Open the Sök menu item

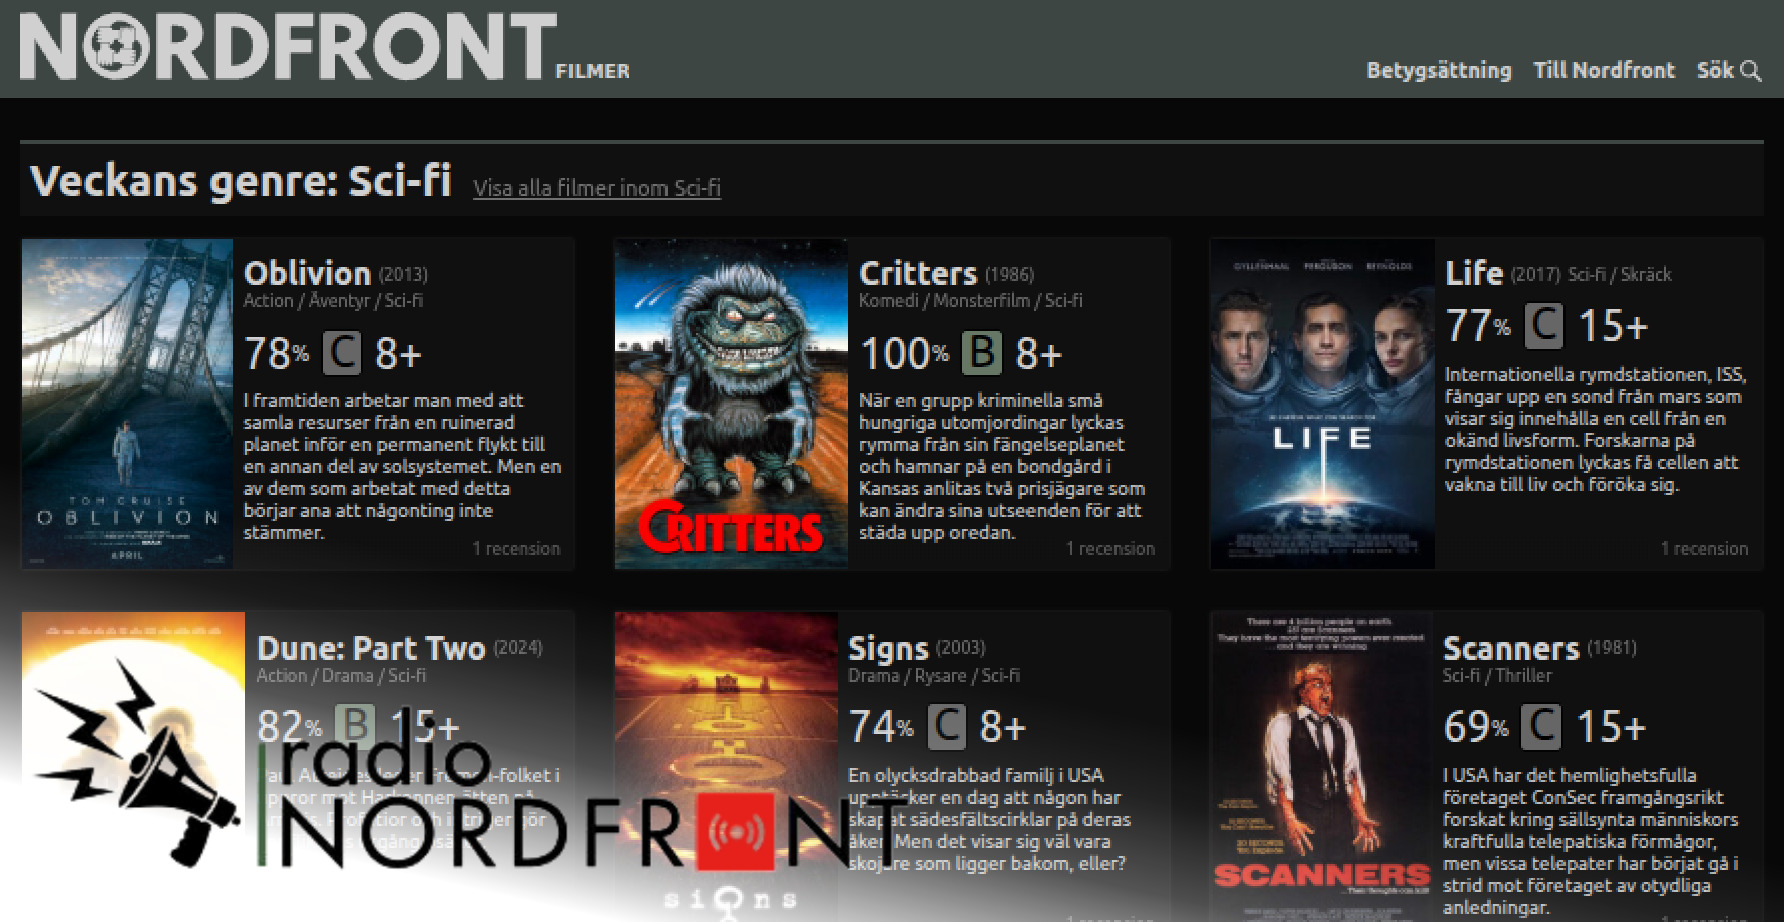point(1715,71)
